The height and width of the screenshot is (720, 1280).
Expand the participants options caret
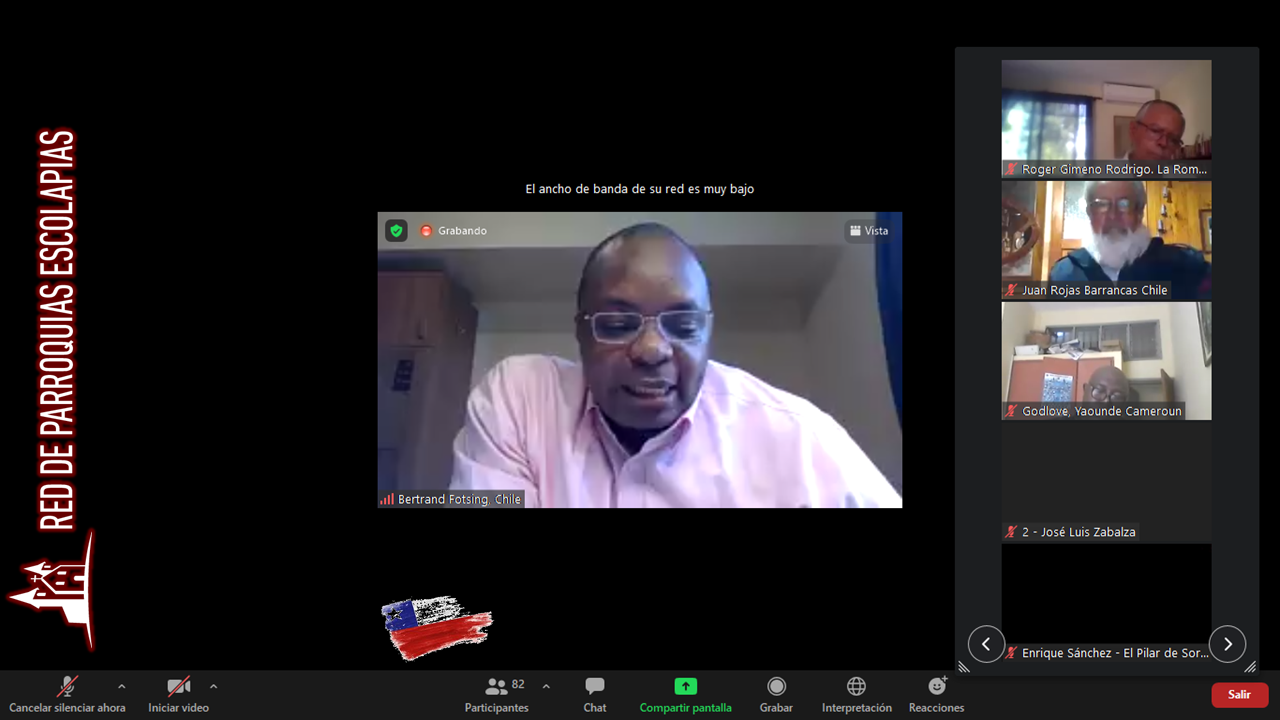546,687
